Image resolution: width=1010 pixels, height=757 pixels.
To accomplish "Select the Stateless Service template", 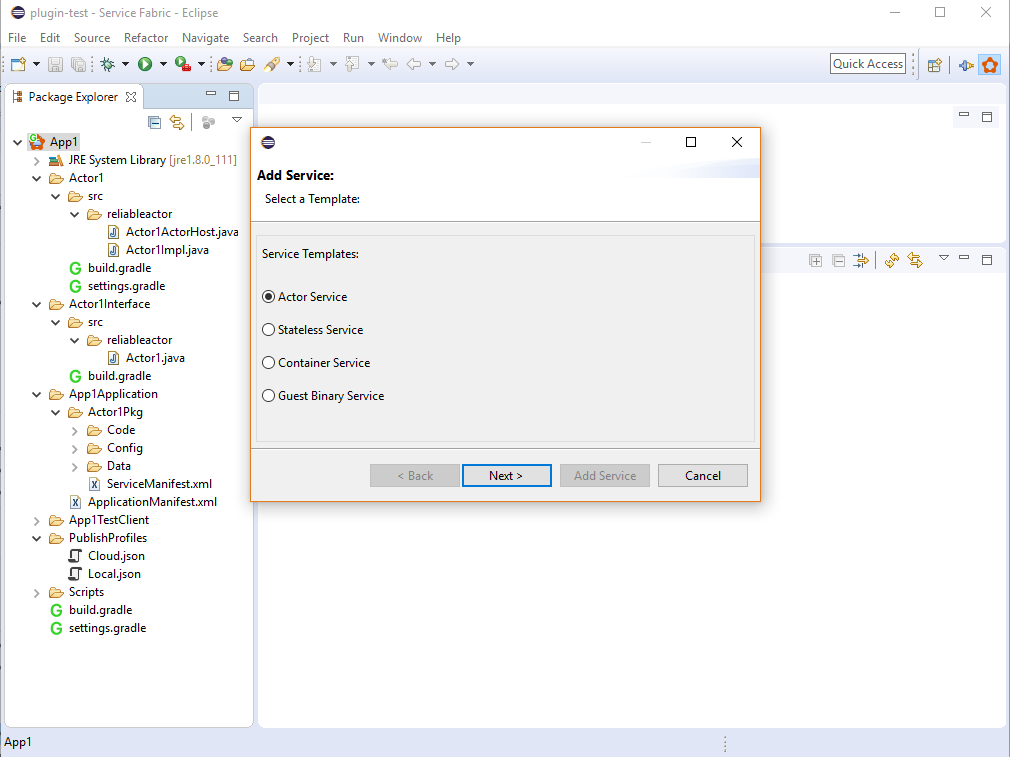I will pyautogui.click(x=268, y=329).
